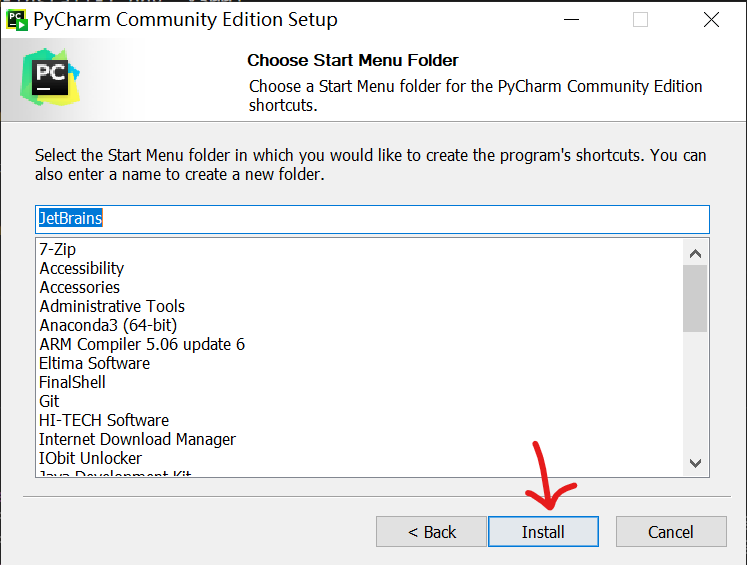Click the JetBrains folder name field
The width and height of the screenshot is (747, 565).
click(x=372, y=219)
